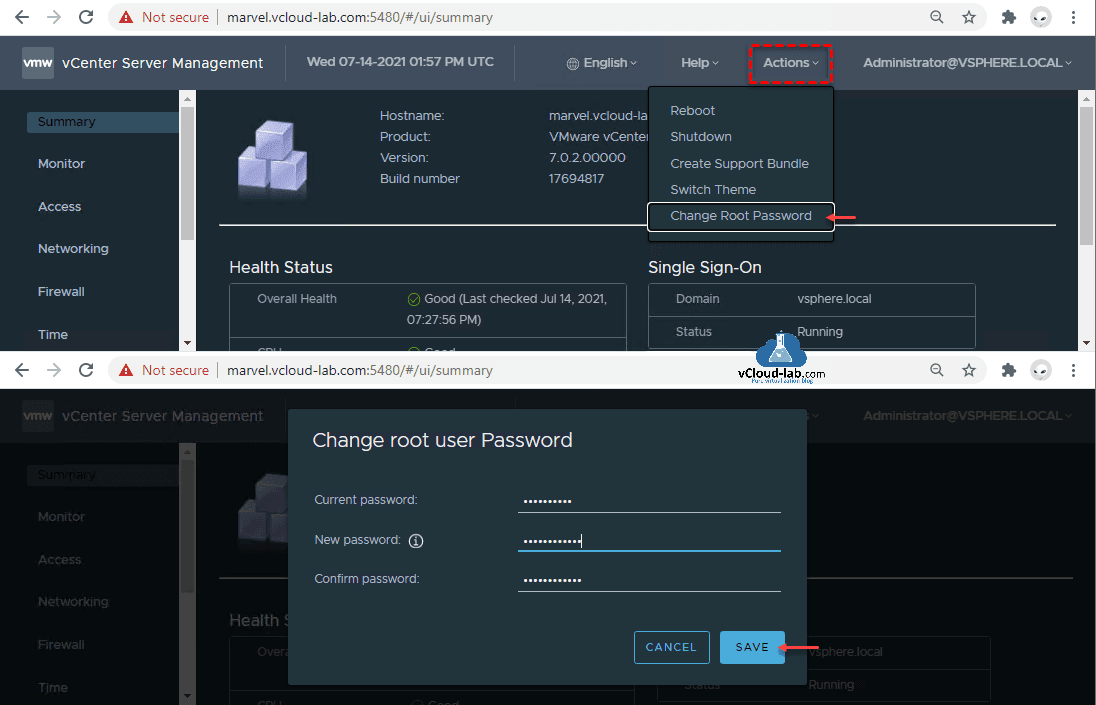Bookmark the page with the star in bottom browser
Viewport: 1096px width, 705px height.
pos(969,370)
